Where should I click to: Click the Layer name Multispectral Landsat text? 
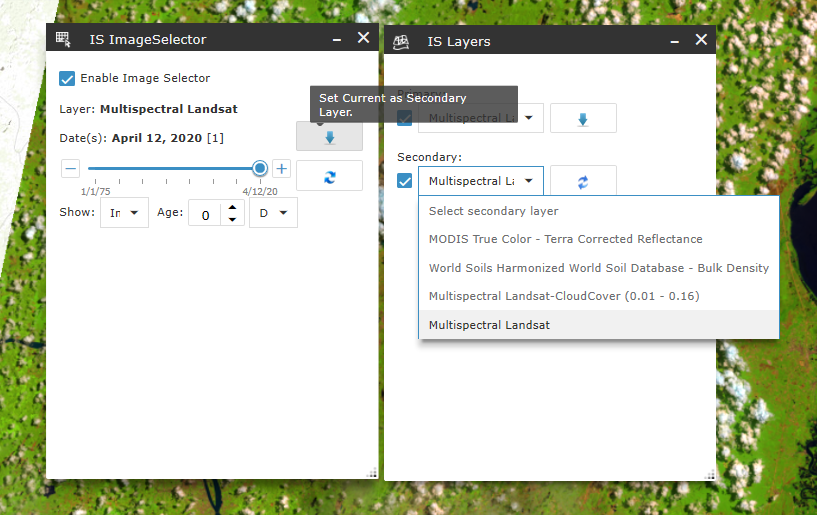pyautogui.click(x=169, y=109)
